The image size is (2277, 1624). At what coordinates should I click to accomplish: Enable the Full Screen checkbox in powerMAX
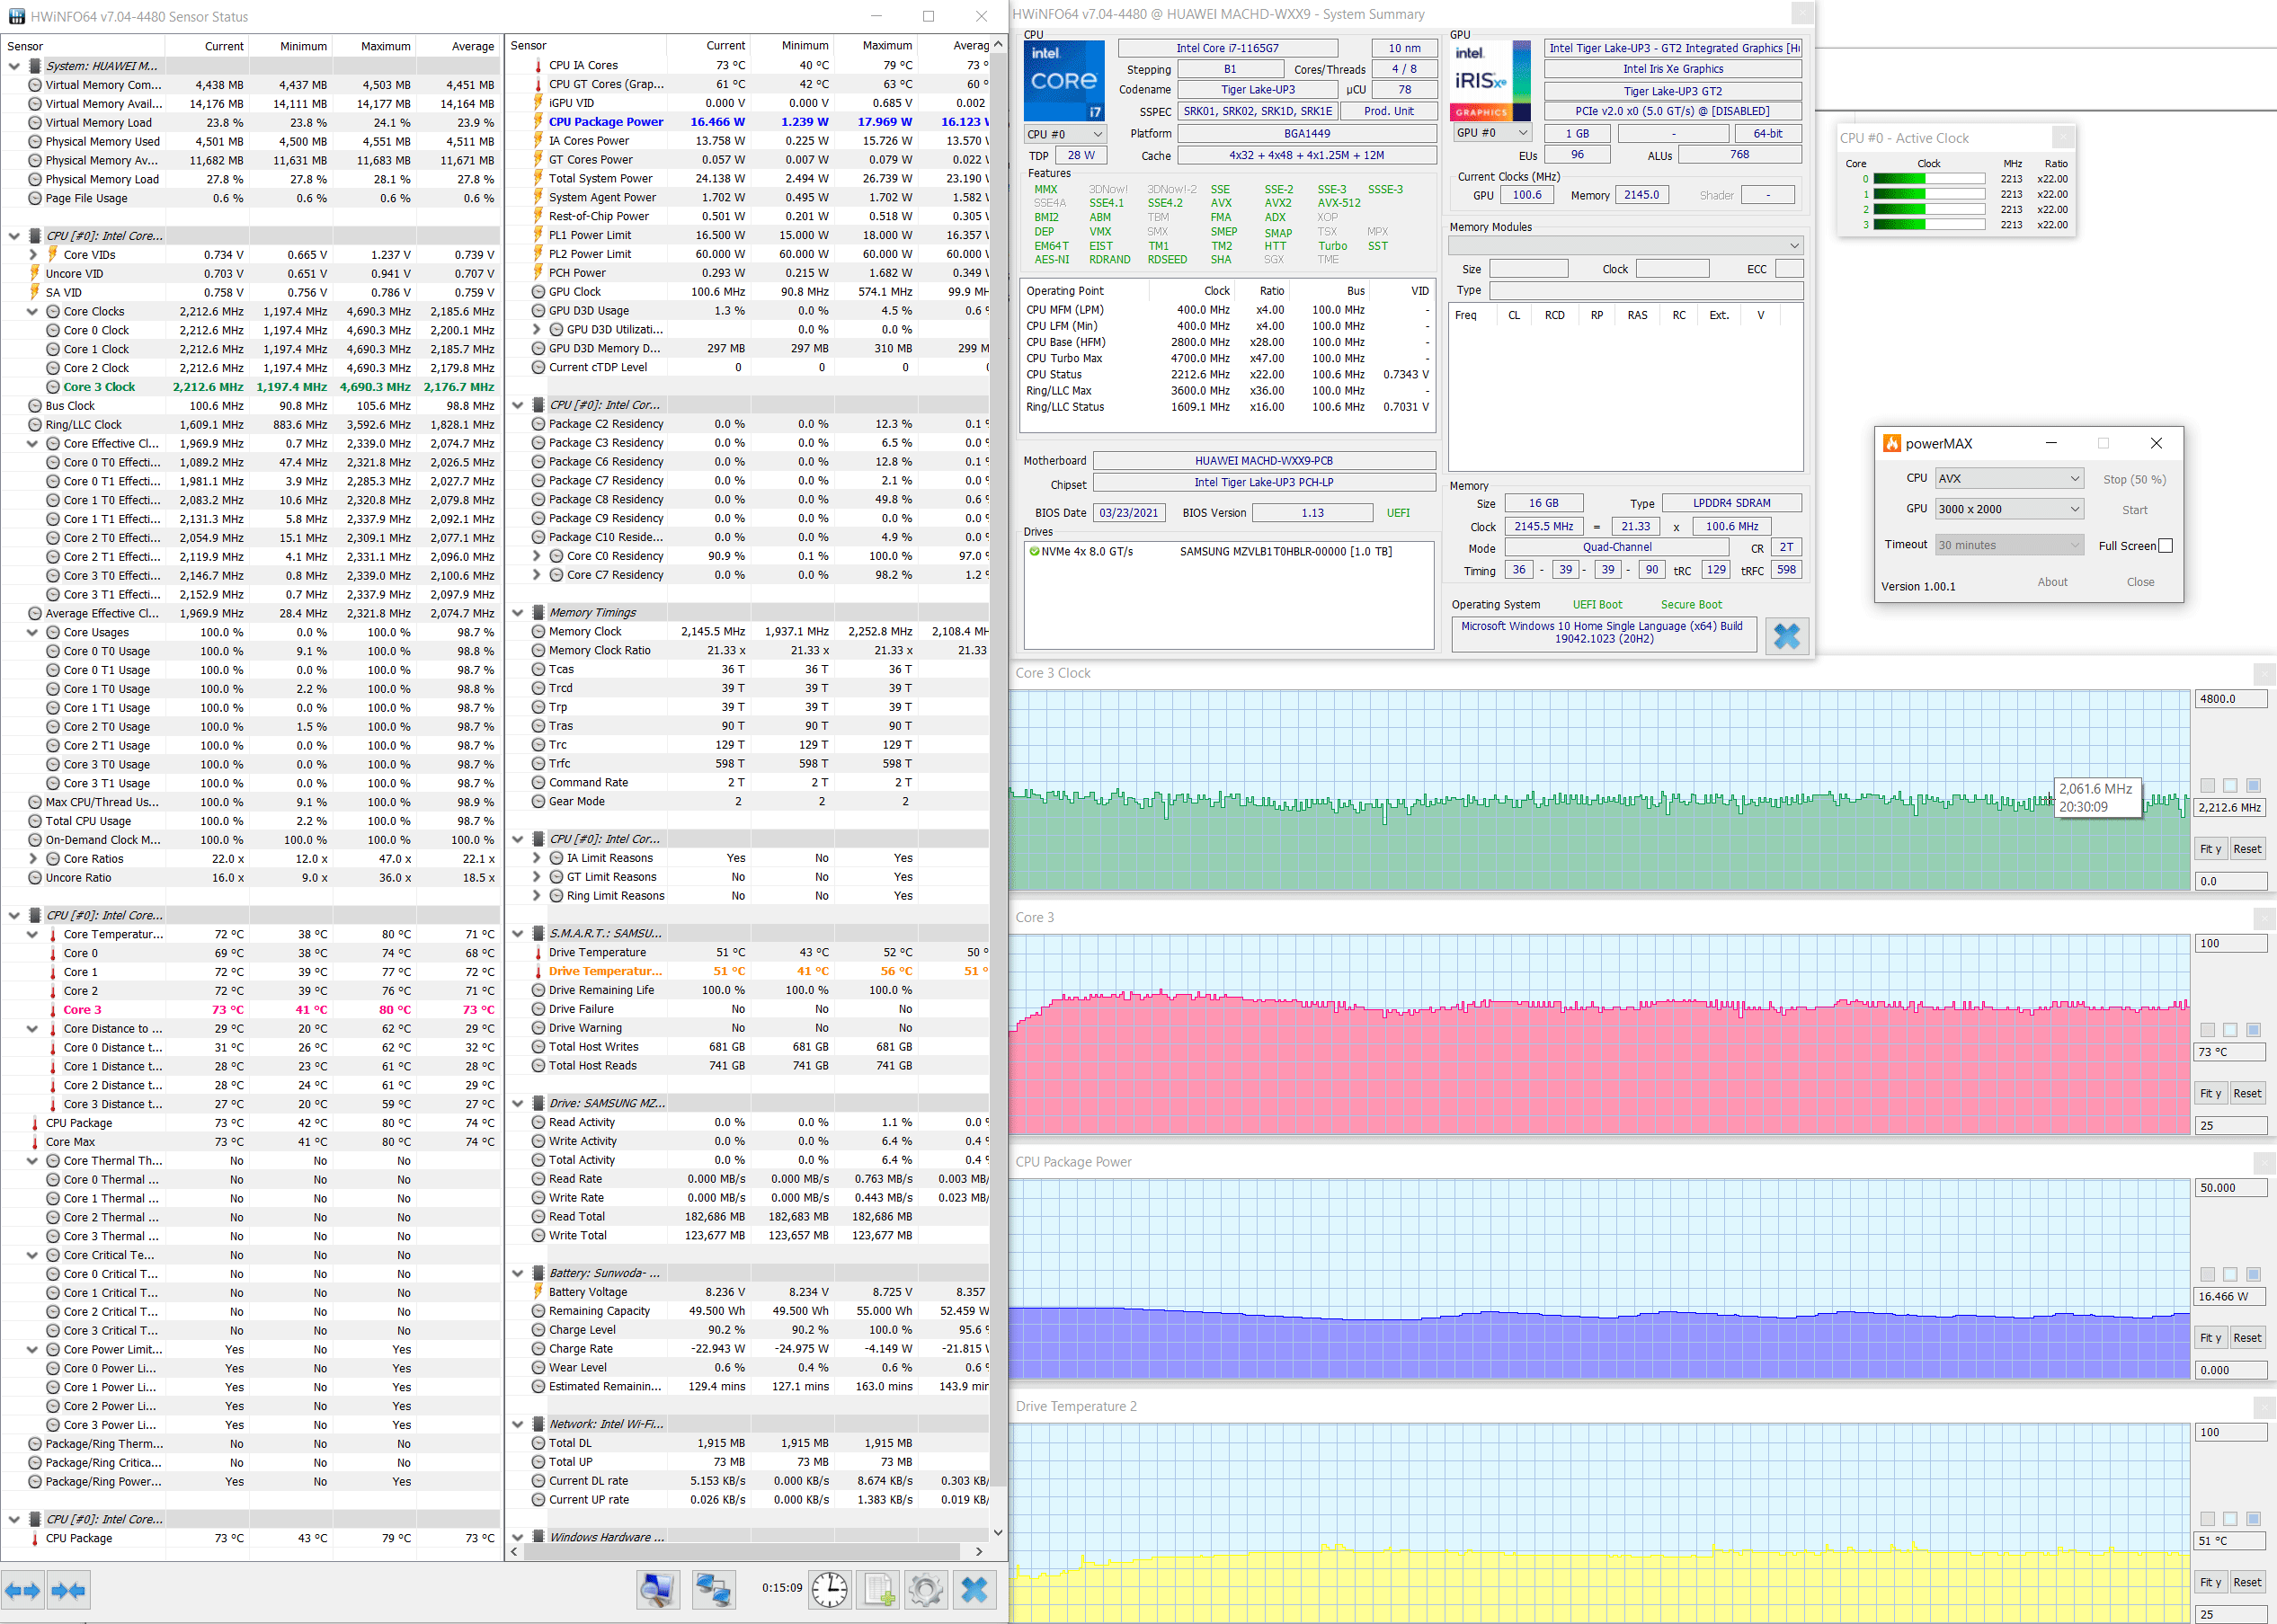(2165, 546)
